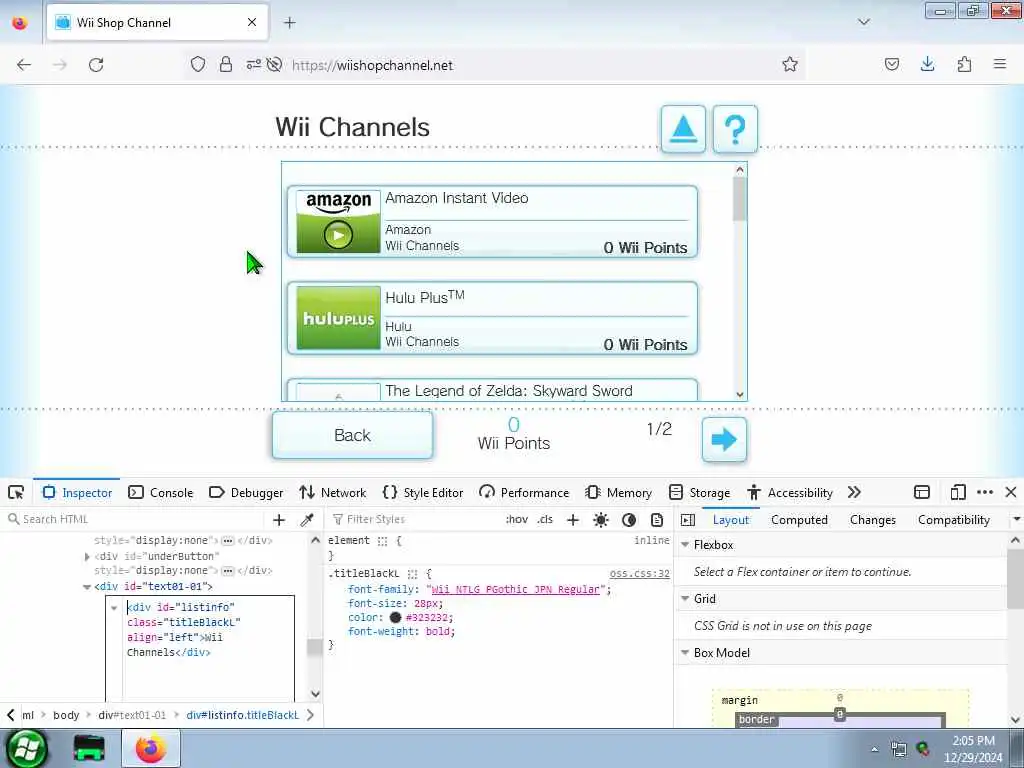Open the Windows Start menu
Viewport: 1024px width, 768px height.
26,748
